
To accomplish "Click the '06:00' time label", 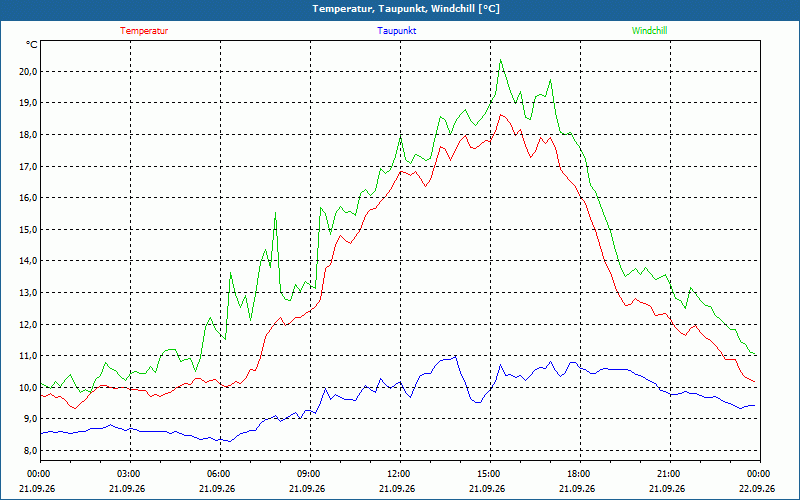I will pos(220,474).
